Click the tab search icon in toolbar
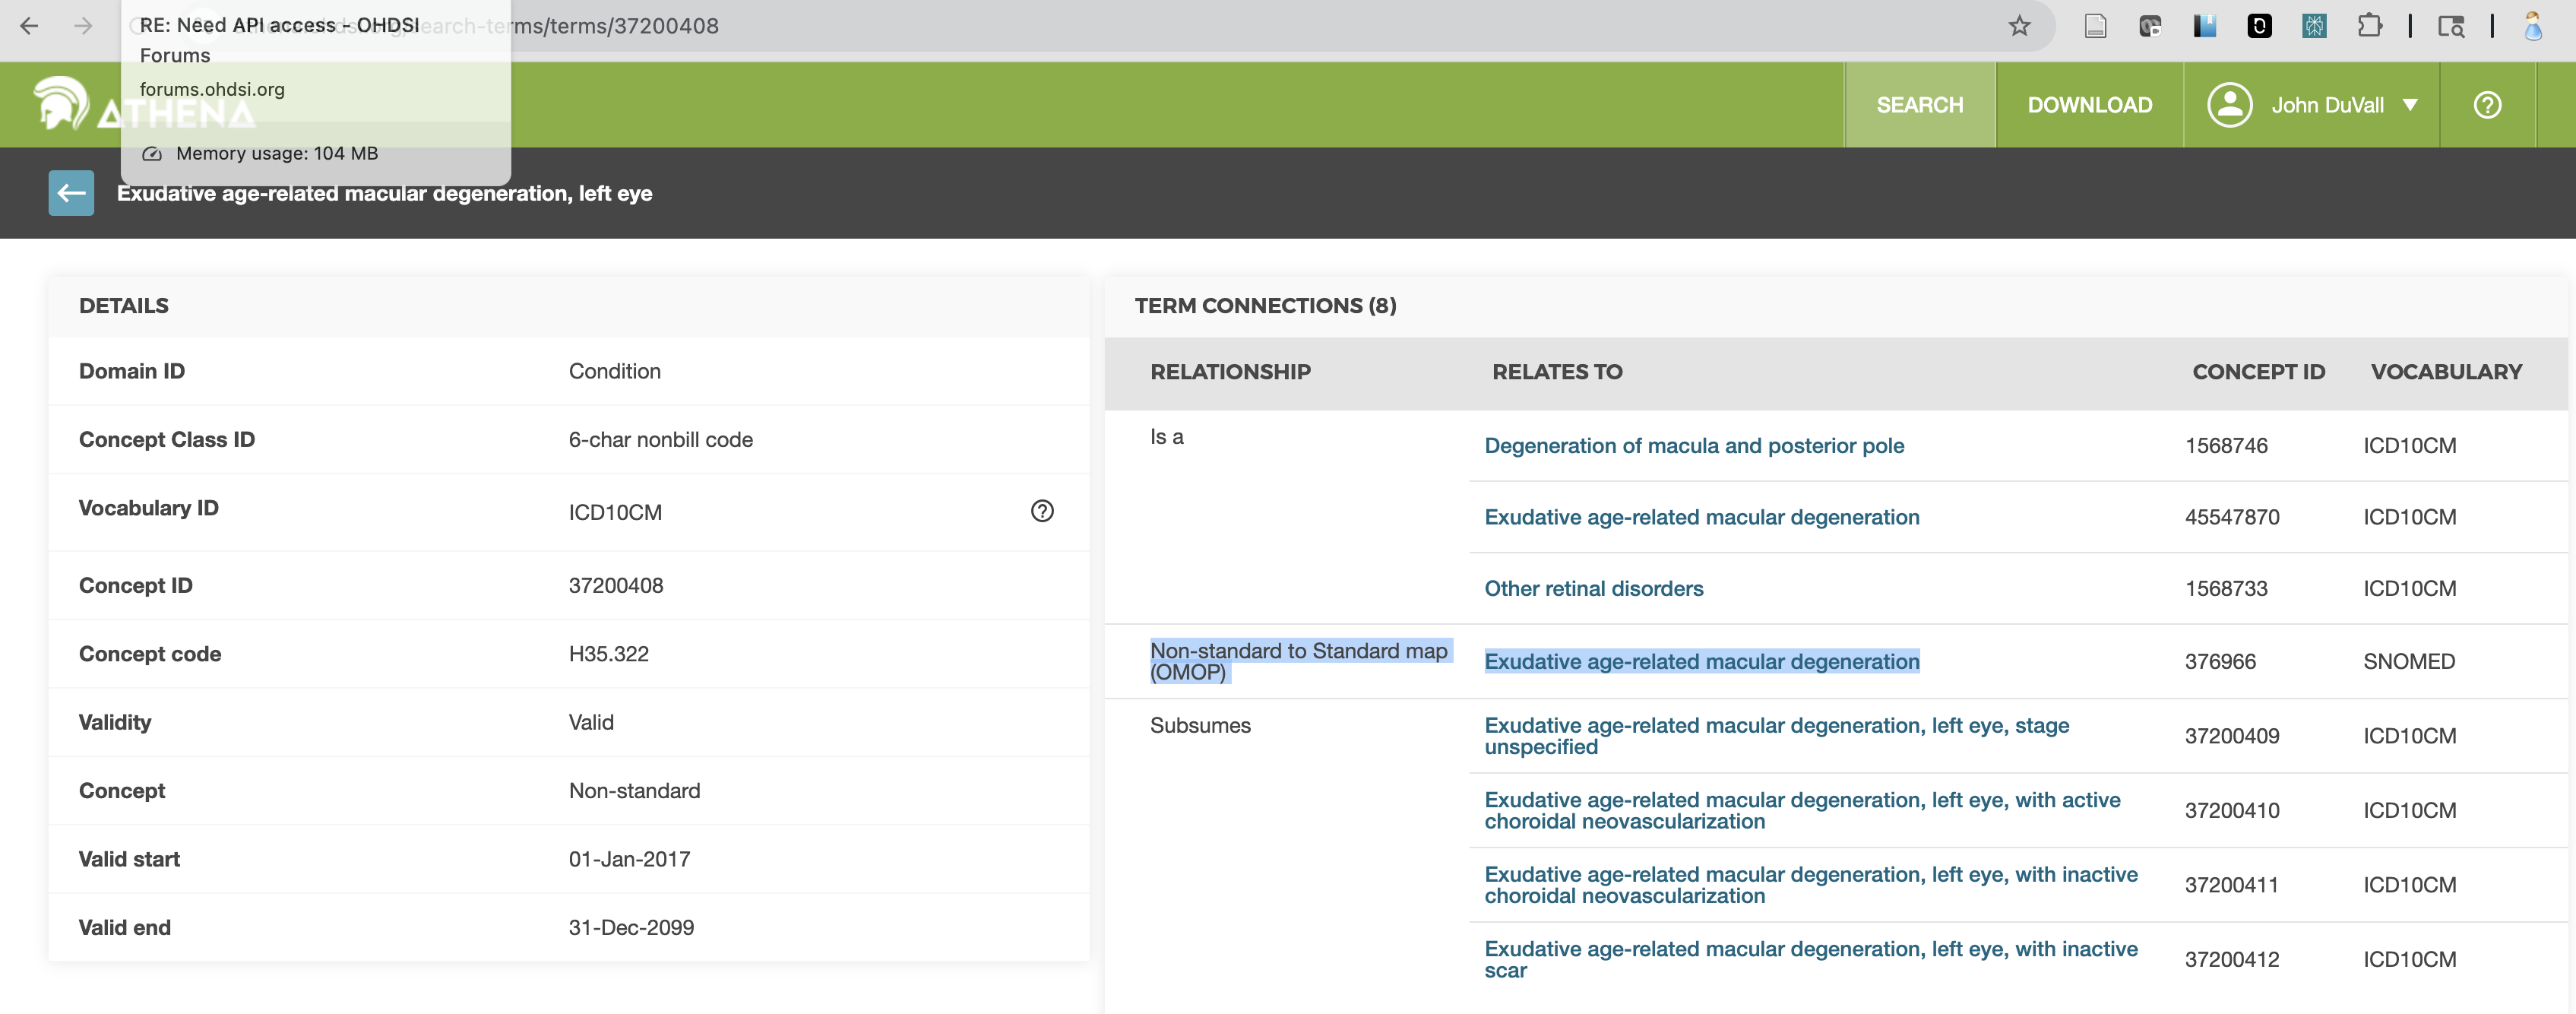2576x1014 pixels. pyautogui.click(x=2450, y=26)
